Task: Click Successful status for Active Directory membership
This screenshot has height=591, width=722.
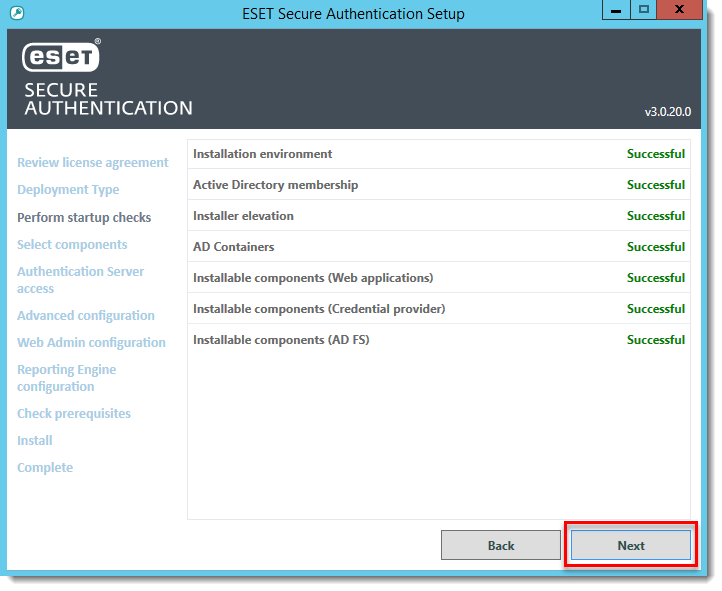Action: click(656, 185)
